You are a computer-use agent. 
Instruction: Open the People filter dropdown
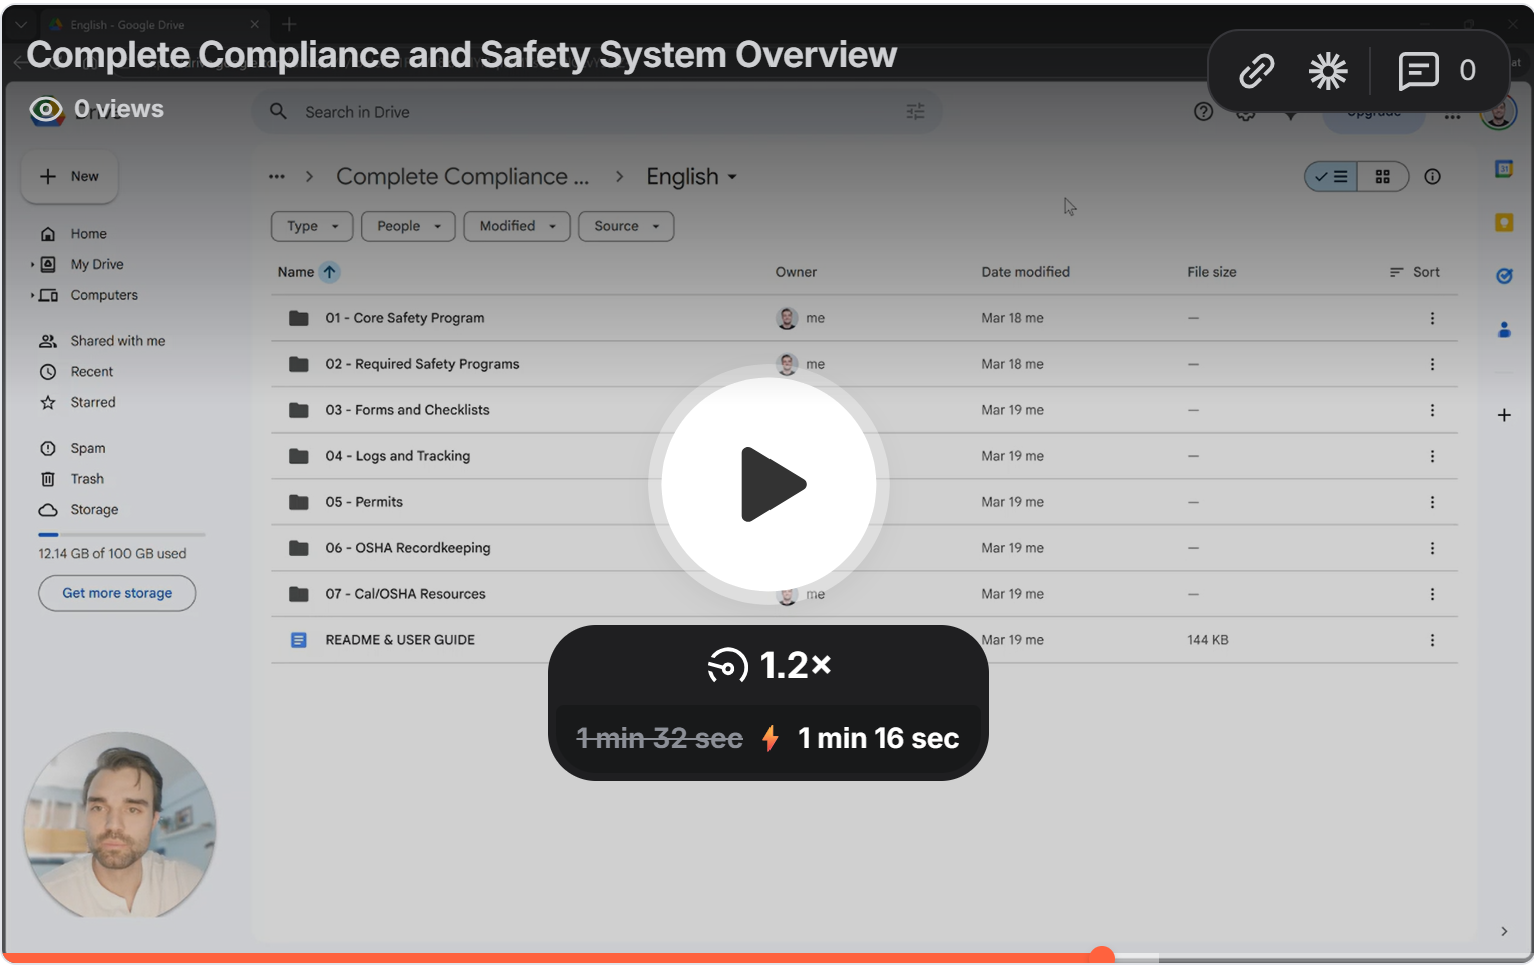(408, 226)
